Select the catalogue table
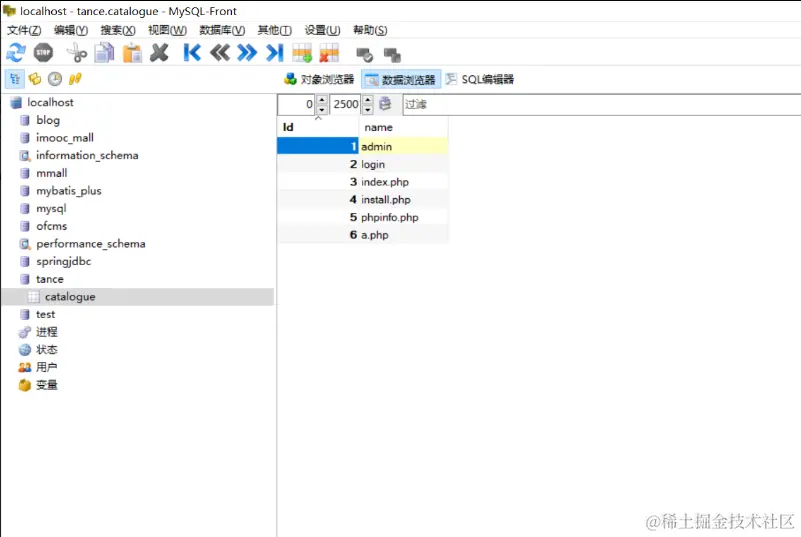This screenshot has width=801, height=537. point(70,297)
